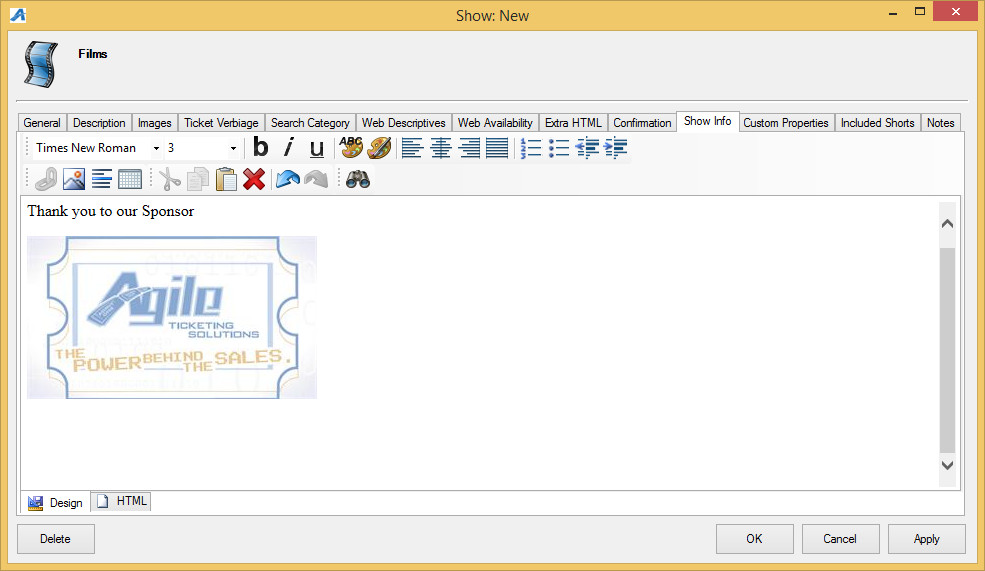Viewport: 985px width, 571px height.
Task: Paste from clipboard
Action: coord(226,180)
